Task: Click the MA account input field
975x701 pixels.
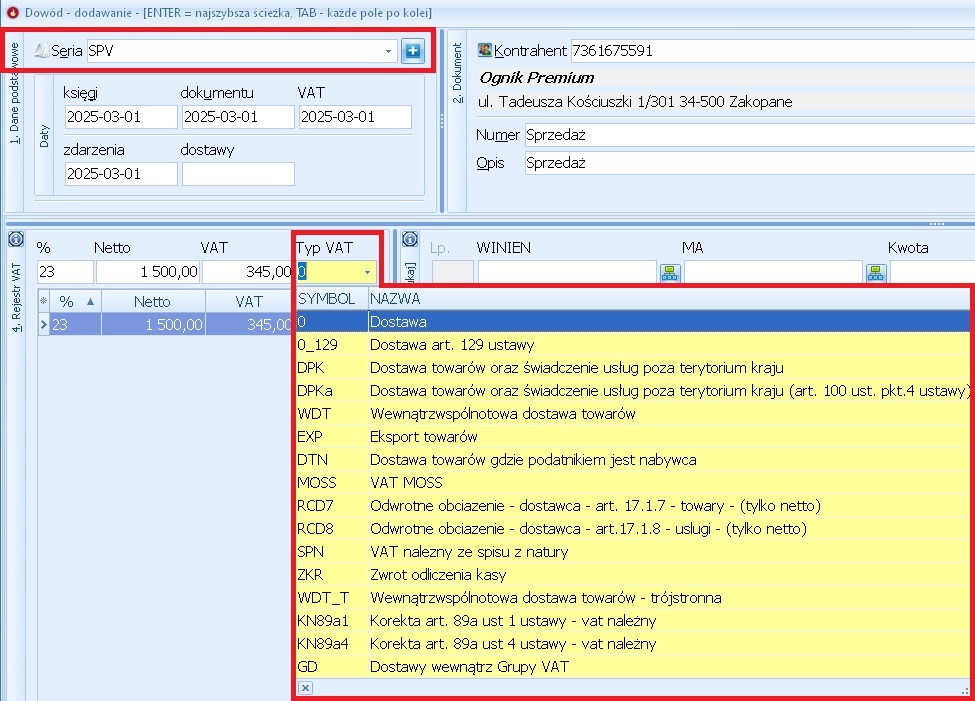Action: 773,272
